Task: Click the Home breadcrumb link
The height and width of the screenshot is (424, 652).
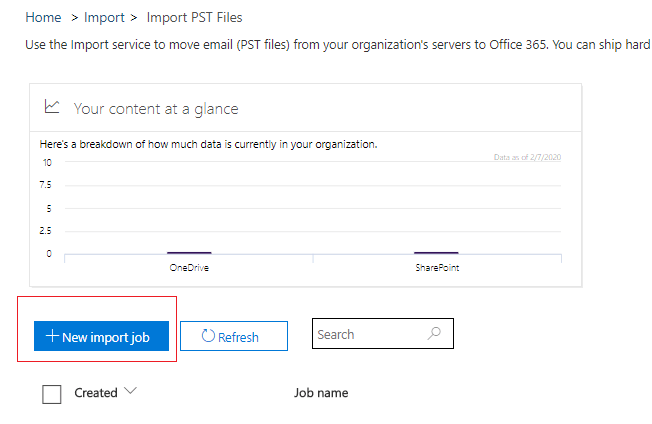Action: (x=42, y=17)
